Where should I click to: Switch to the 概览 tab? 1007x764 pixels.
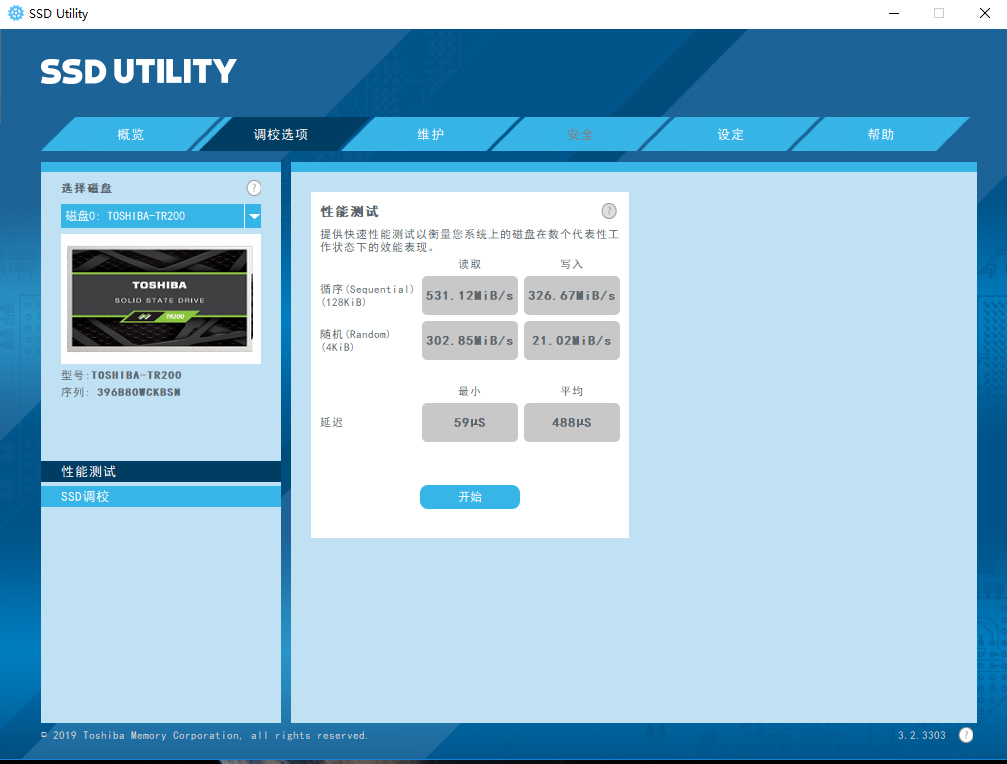(131, 135)
